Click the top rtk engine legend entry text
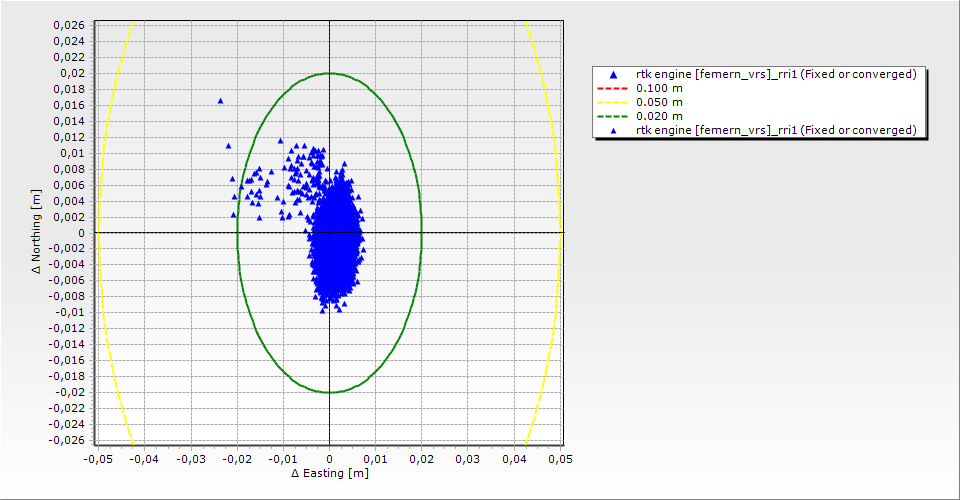The height and width of the screenshot is (500, 960). (776, 75)
